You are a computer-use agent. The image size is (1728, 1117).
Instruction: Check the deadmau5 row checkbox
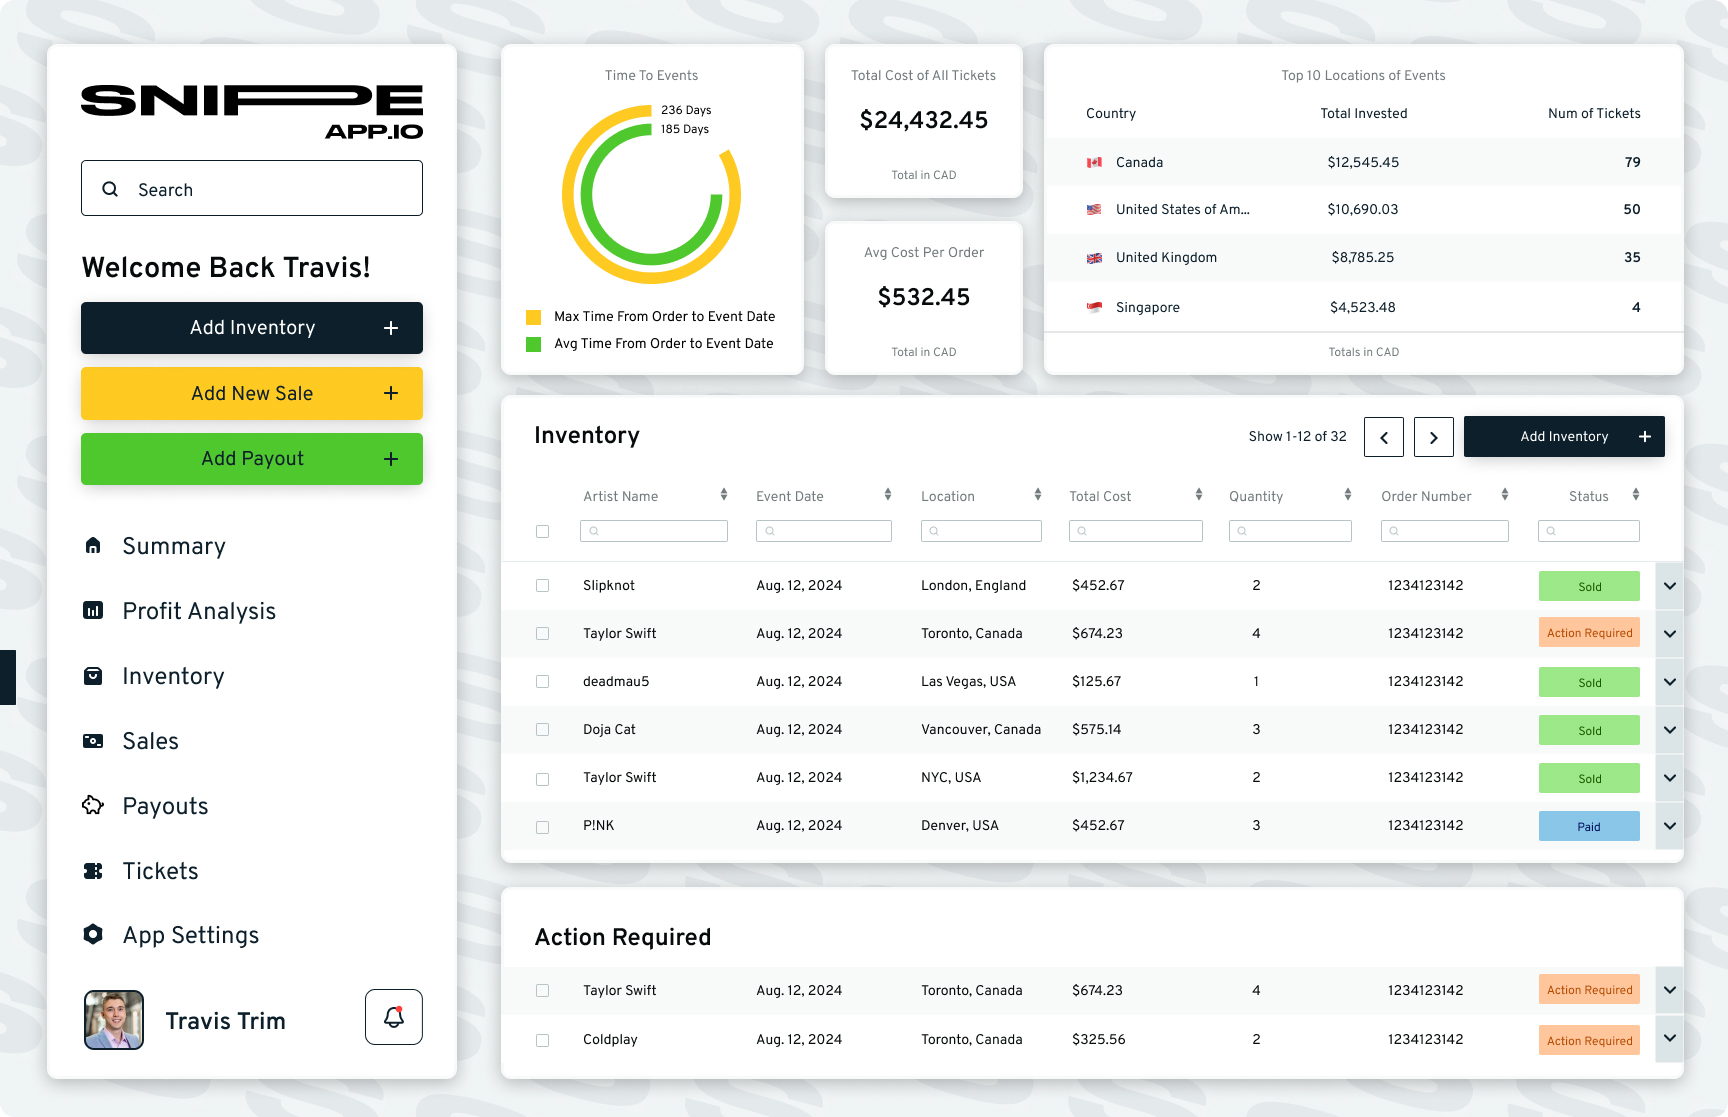(x=542, y=682)
